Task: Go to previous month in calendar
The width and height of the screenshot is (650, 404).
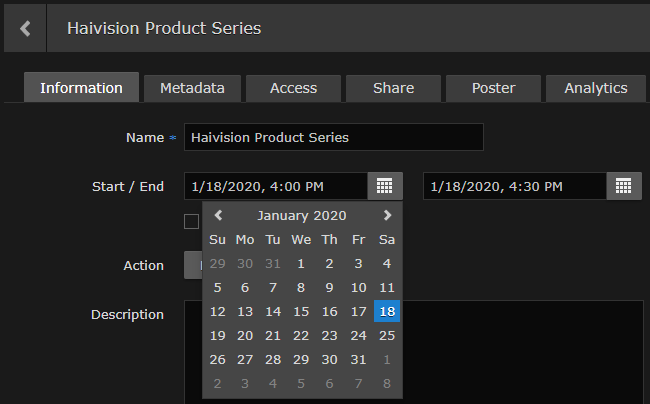Action: tap(218, 215)
